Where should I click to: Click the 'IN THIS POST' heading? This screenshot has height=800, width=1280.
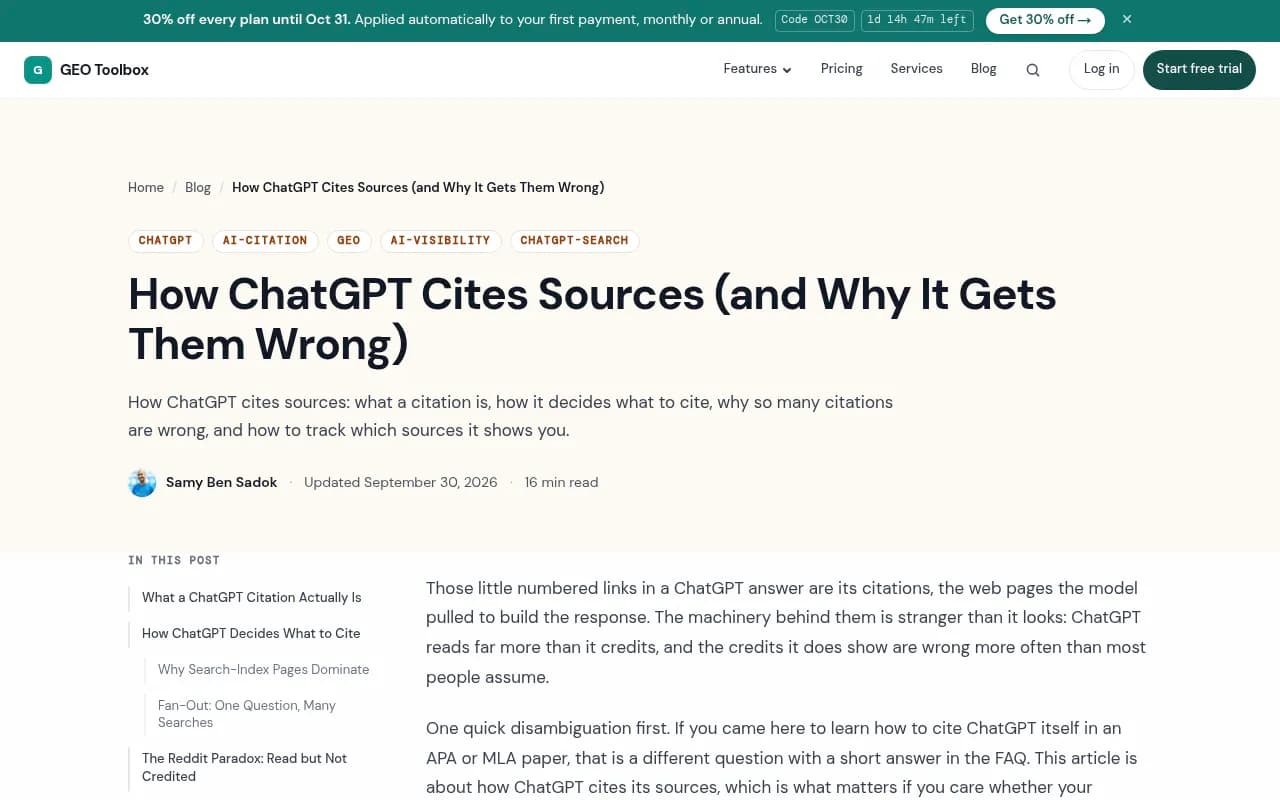pos(174,561)
